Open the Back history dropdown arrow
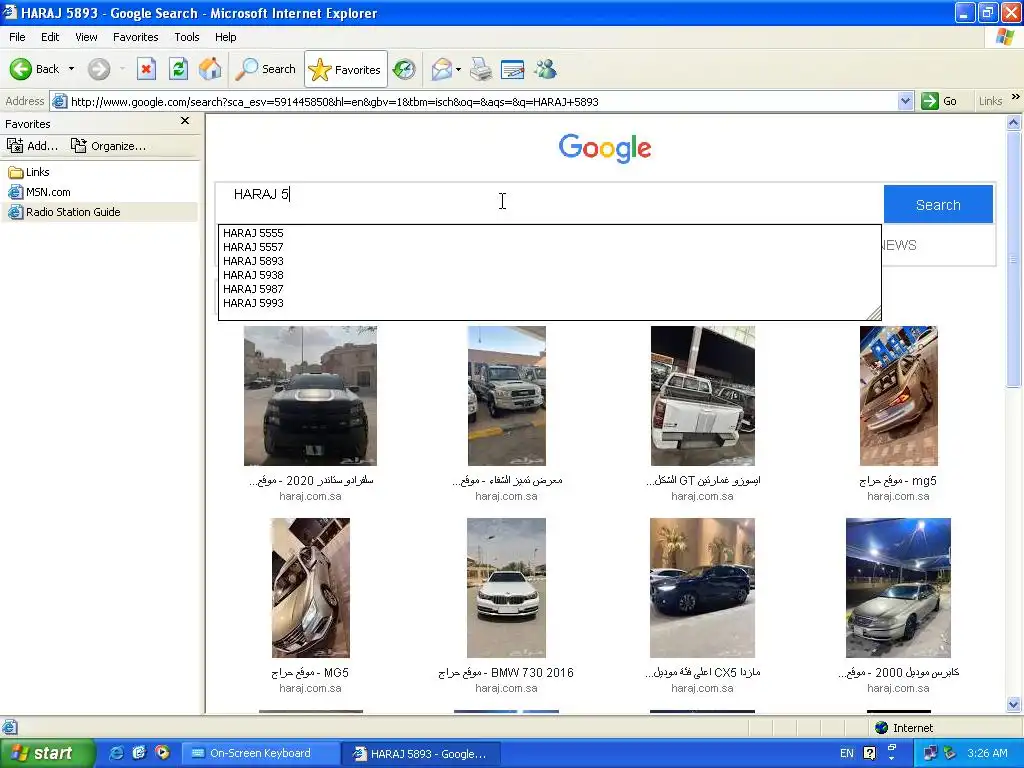 pos(71,69)
